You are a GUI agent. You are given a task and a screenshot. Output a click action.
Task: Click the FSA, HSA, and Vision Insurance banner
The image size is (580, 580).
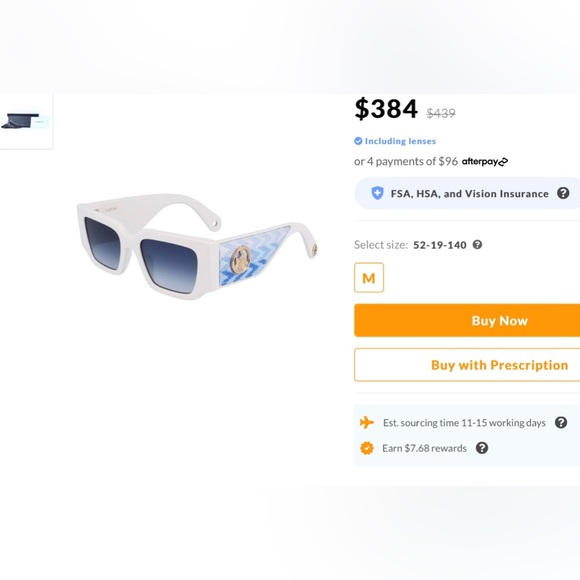(467, 193)
